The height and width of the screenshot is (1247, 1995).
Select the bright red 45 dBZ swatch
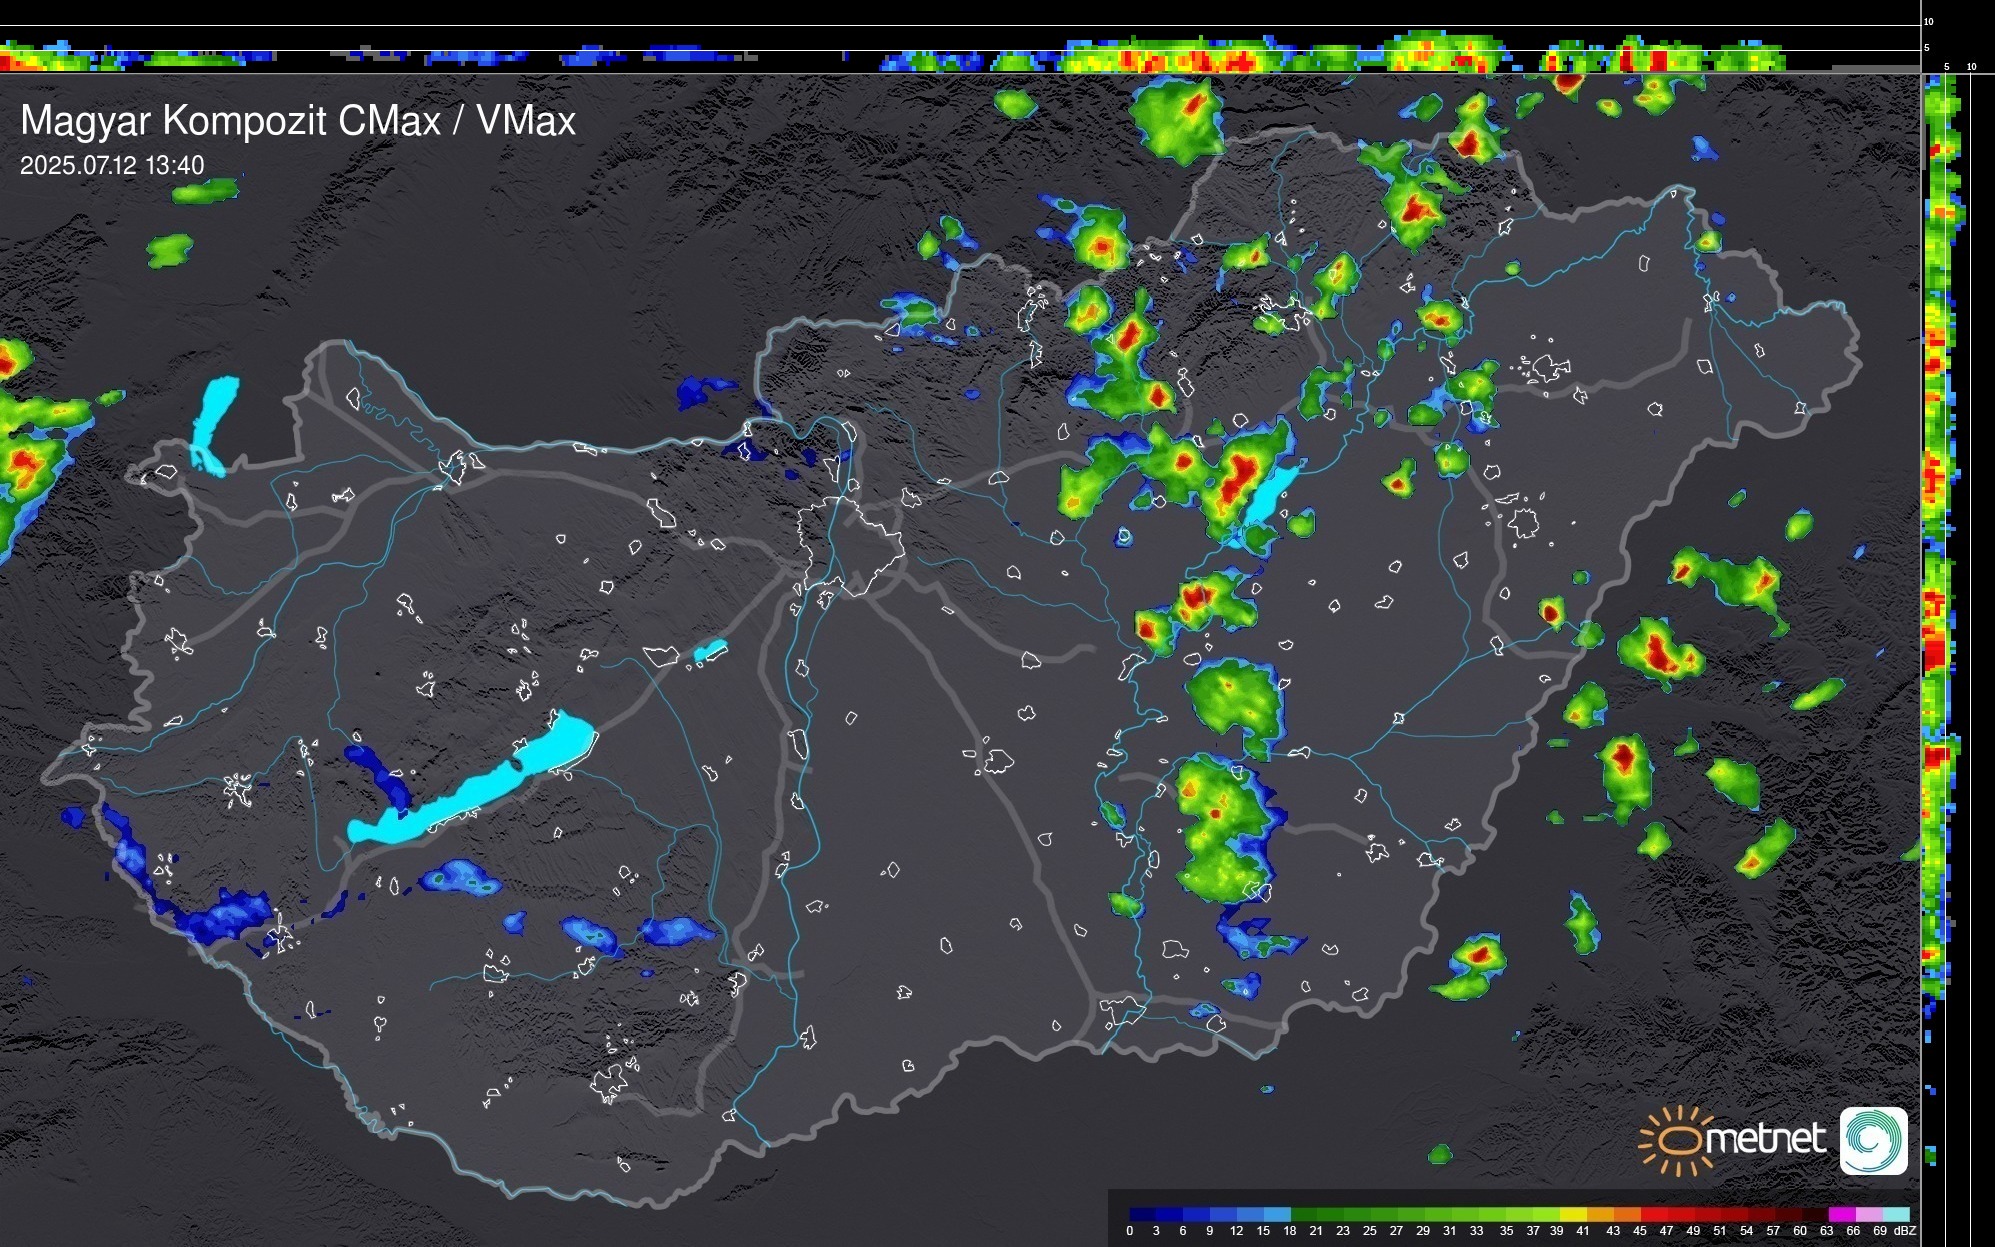(1653, 1214)
